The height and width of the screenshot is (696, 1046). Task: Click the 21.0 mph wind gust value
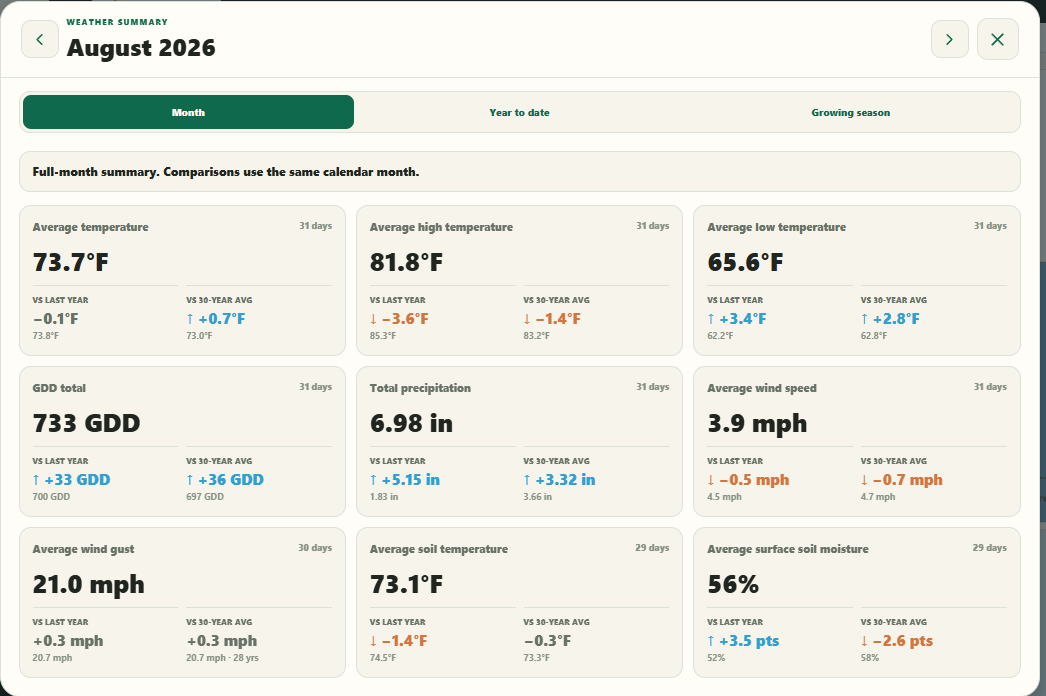point(88,585)
